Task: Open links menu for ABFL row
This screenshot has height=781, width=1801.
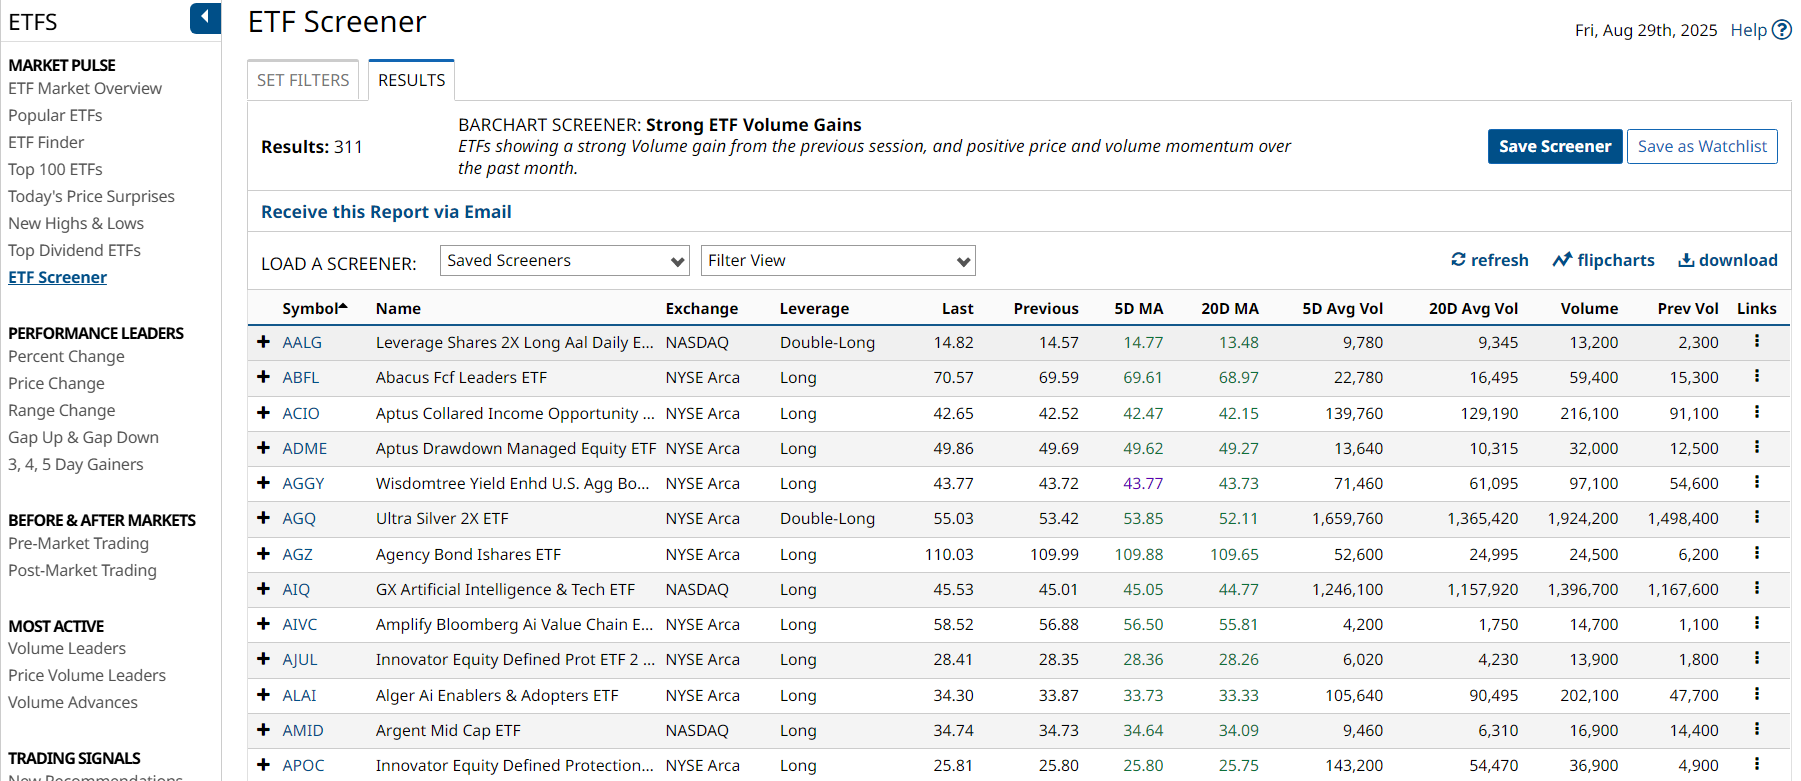Action: (x=1756, y=377)
